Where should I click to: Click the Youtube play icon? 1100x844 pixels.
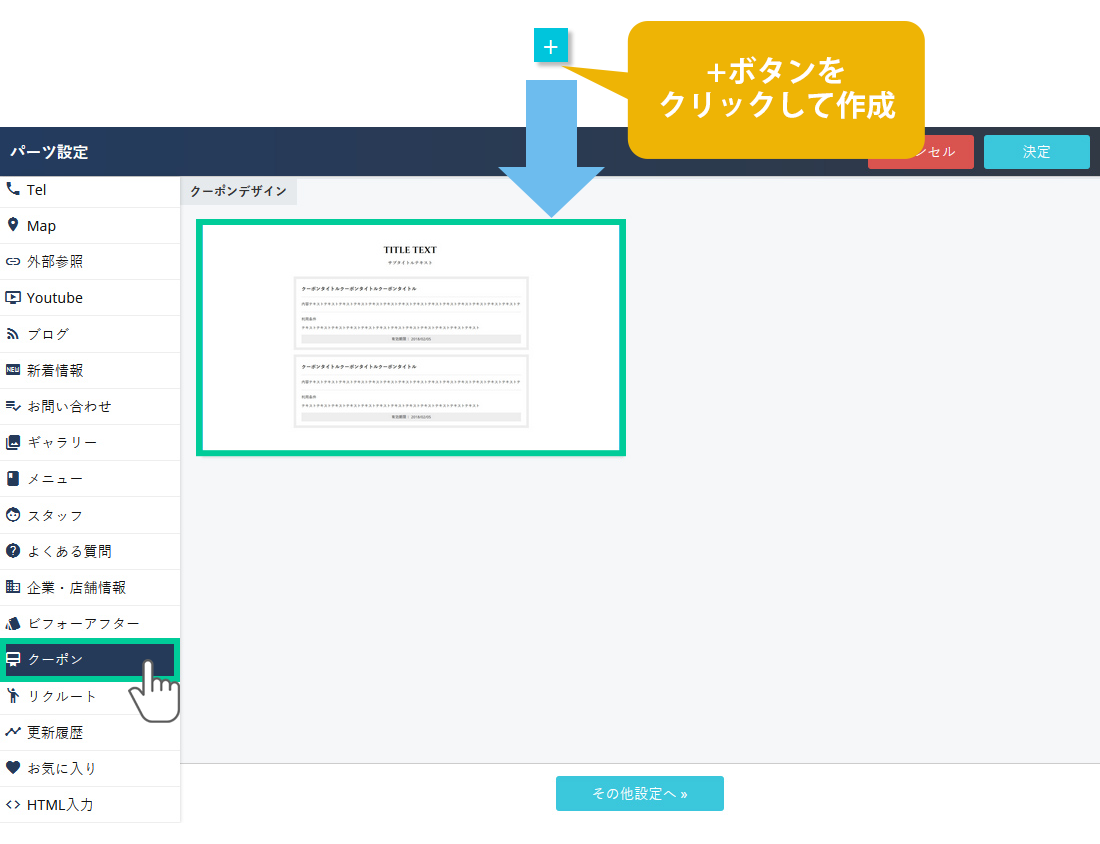(x=13, y=298)
